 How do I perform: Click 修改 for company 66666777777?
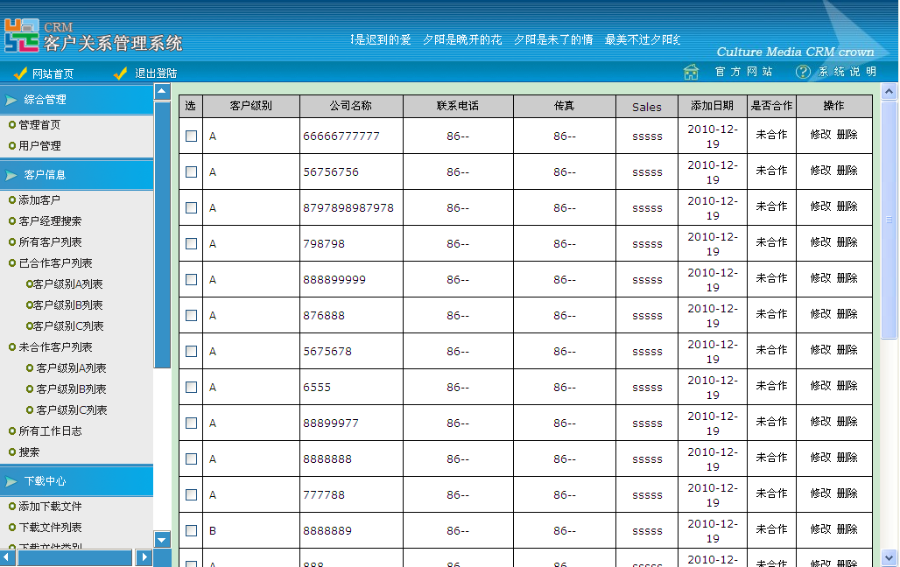(821, 134)
